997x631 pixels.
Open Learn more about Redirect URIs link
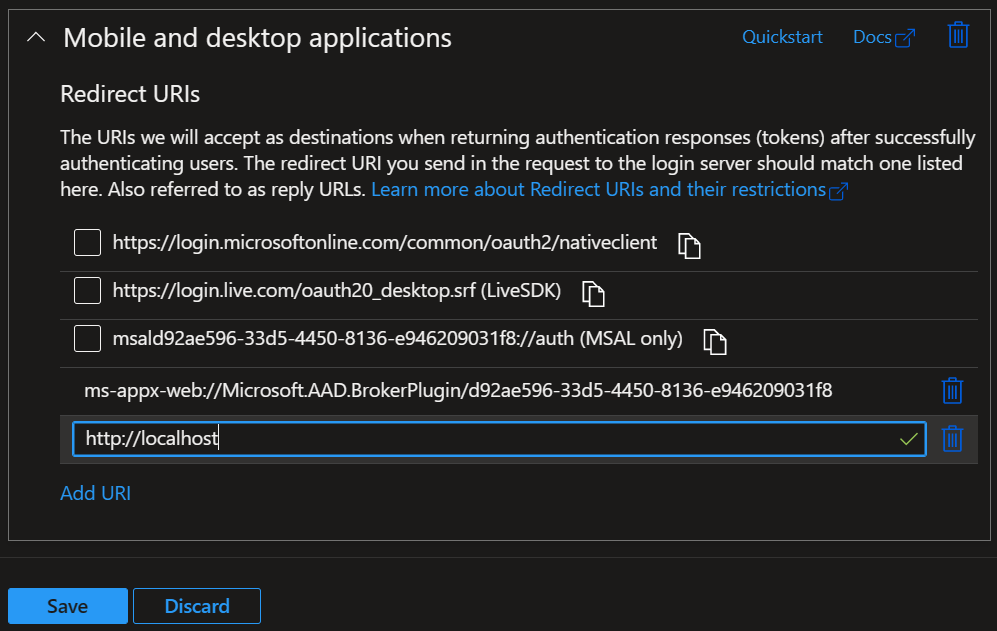point(608,189)
